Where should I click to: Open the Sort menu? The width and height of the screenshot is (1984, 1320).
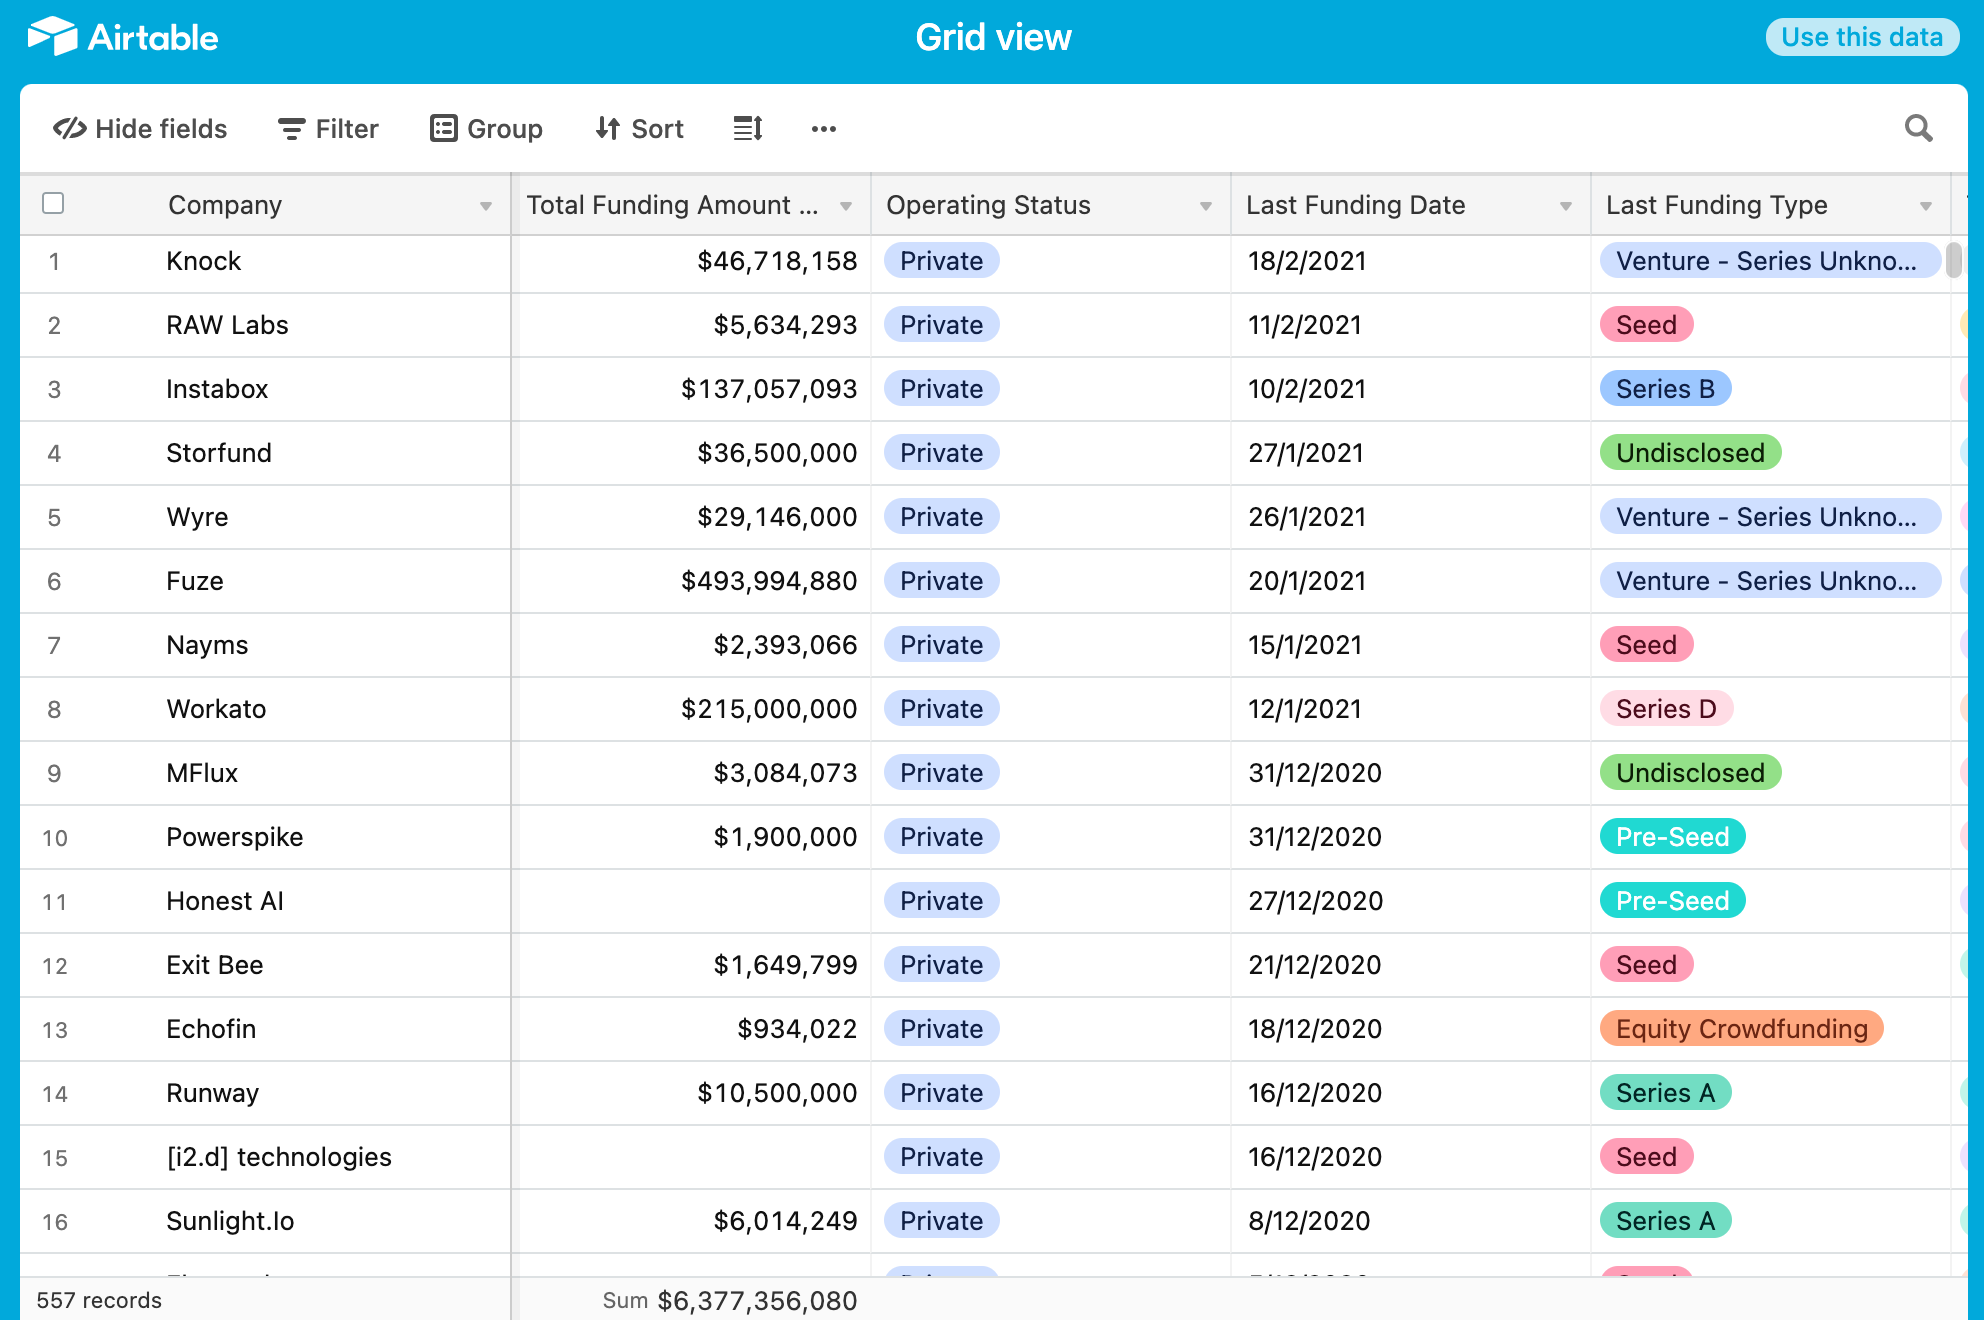pos(639,129)
